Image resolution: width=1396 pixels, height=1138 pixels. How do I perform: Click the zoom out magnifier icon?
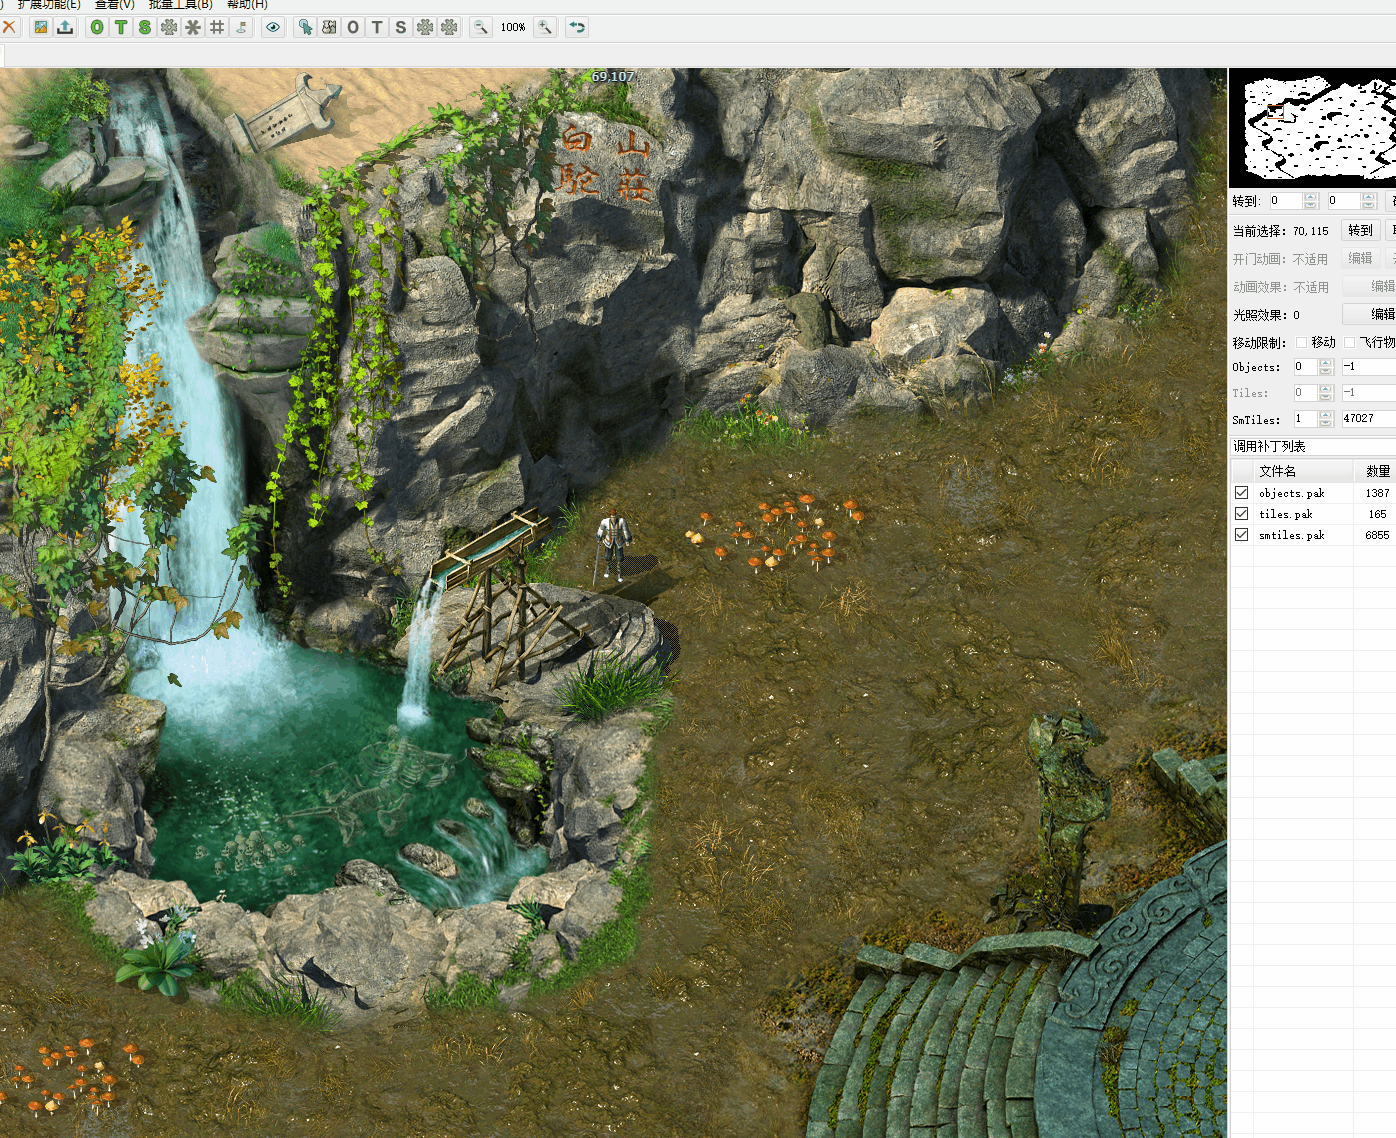(481, 27)
